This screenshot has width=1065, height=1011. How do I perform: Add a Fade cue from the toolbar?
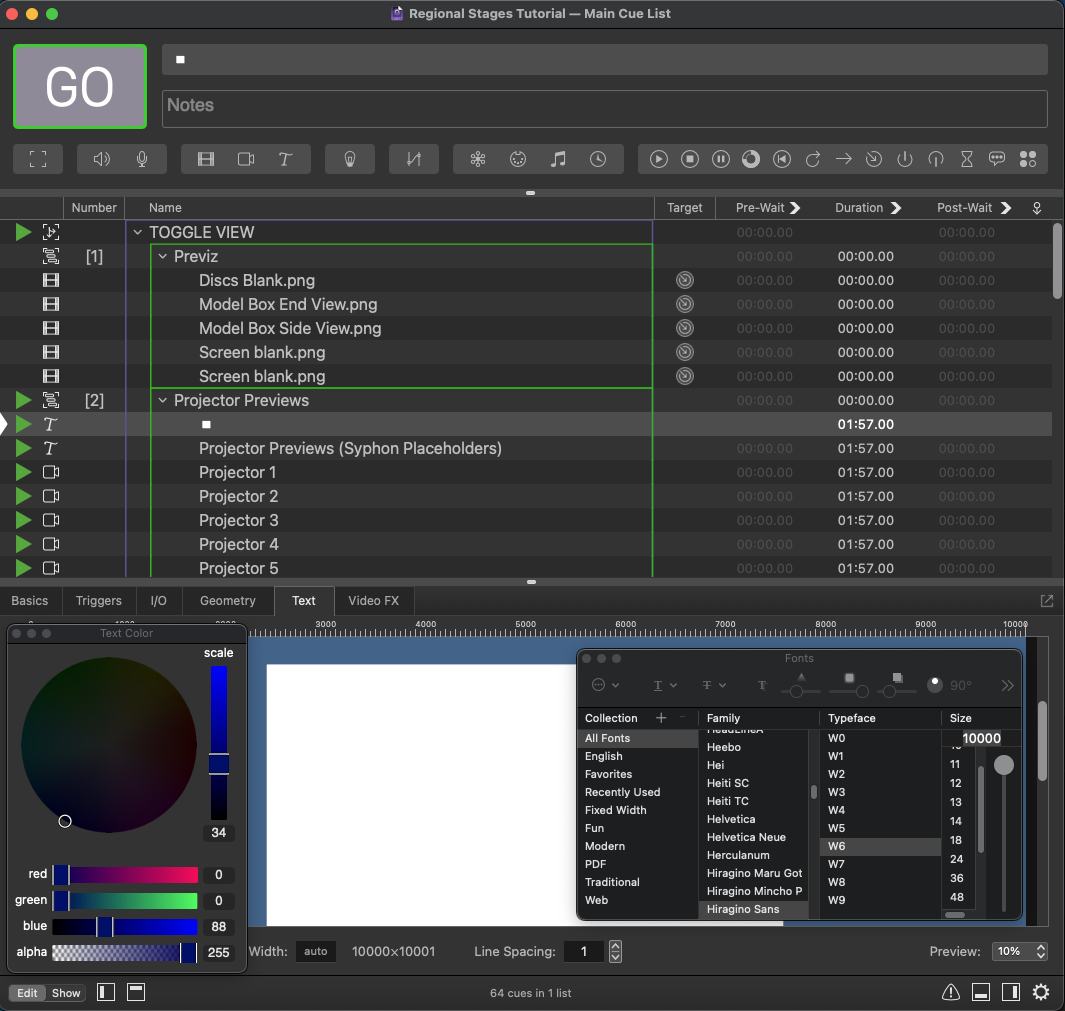click(x=414, y=159)
